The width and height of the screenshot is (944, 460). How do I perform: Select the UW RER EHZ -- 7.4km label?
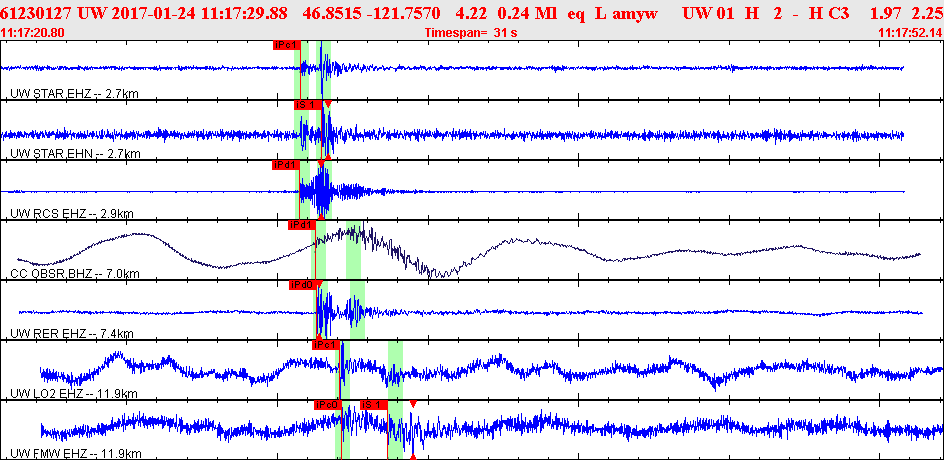pos(72,334)
